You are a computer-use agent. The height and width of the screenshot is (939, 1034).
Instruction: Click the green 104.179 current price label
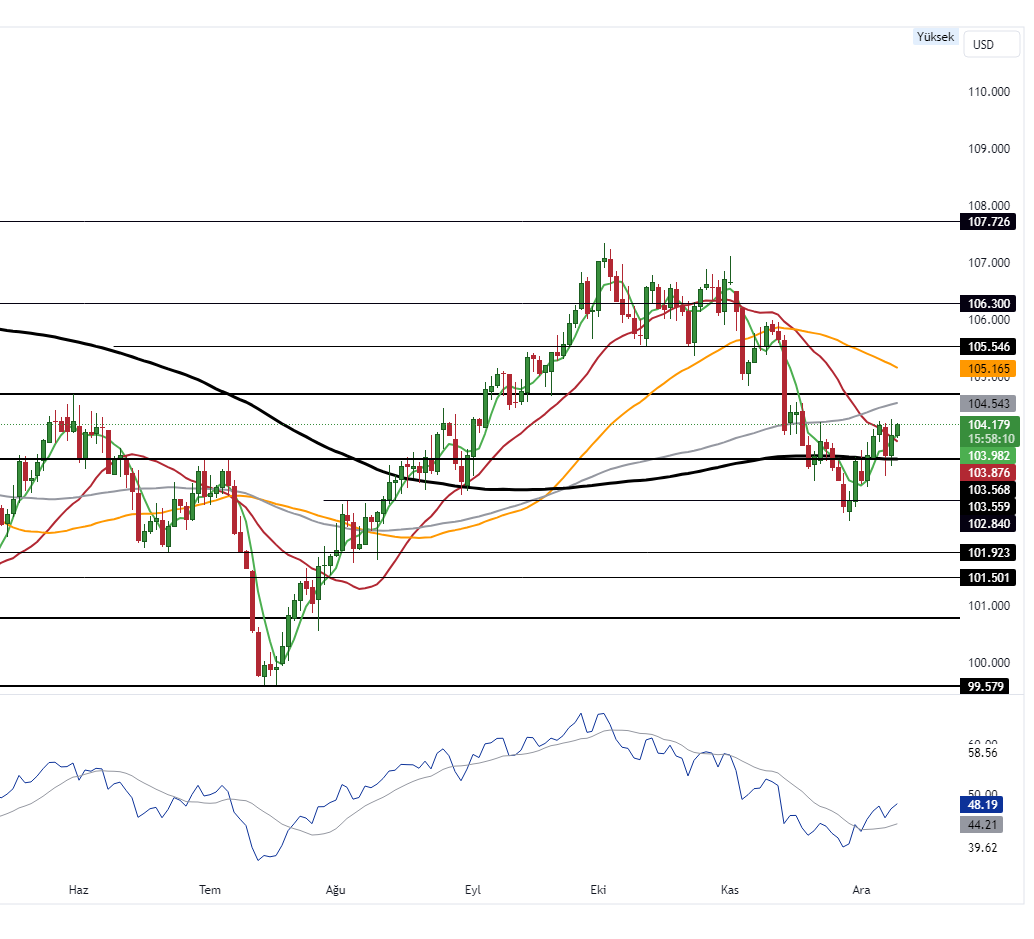point(986,424)
